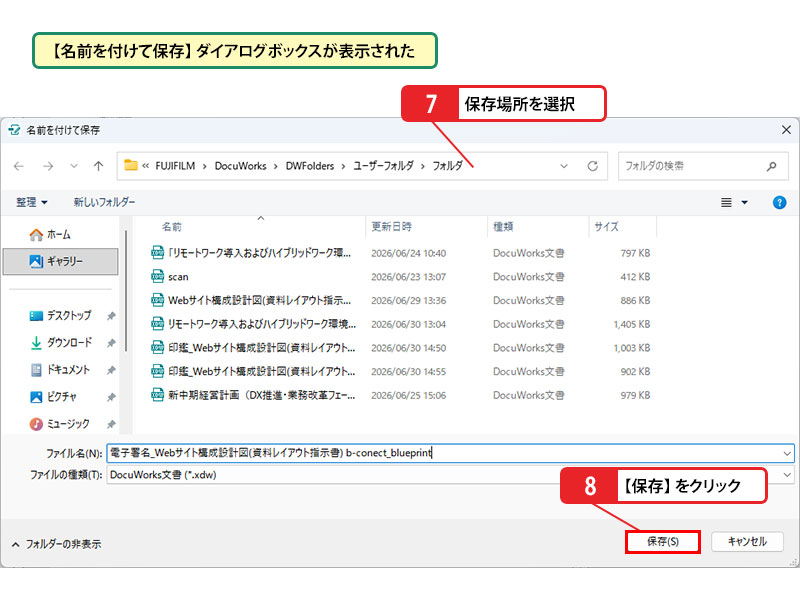800x600 pixels.
Task: Select Webサイト構成設計図 file dated 06/29
Action: 259,301
